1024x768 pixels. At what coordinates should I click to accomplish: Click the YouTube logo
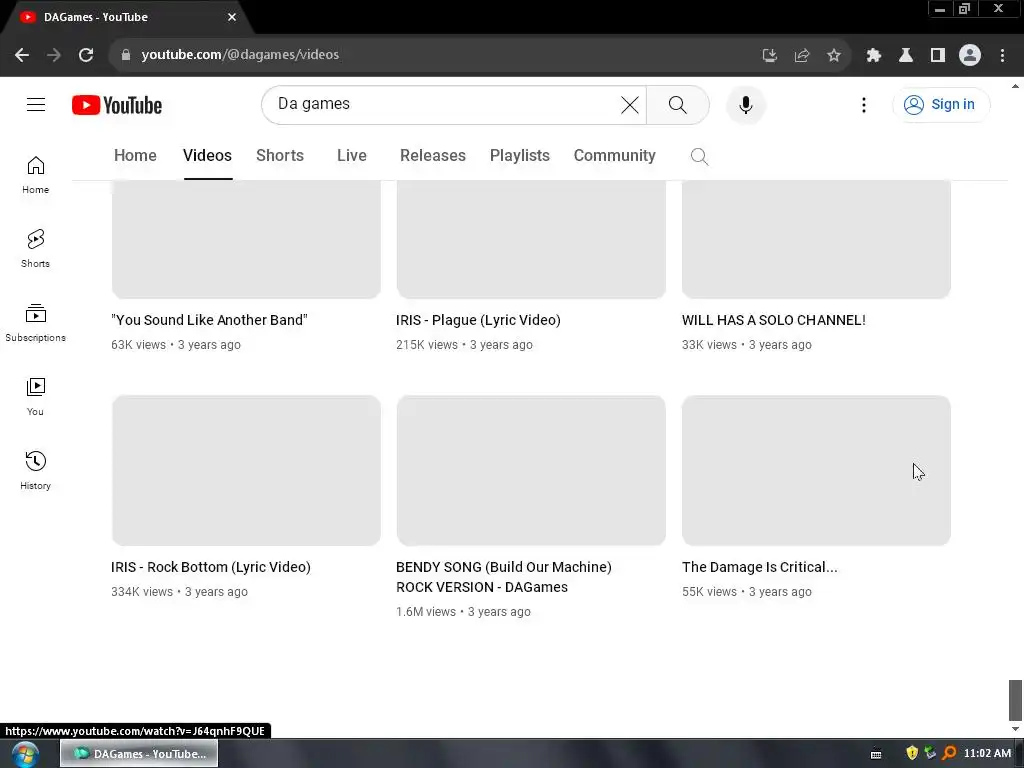tap(117, 105)
